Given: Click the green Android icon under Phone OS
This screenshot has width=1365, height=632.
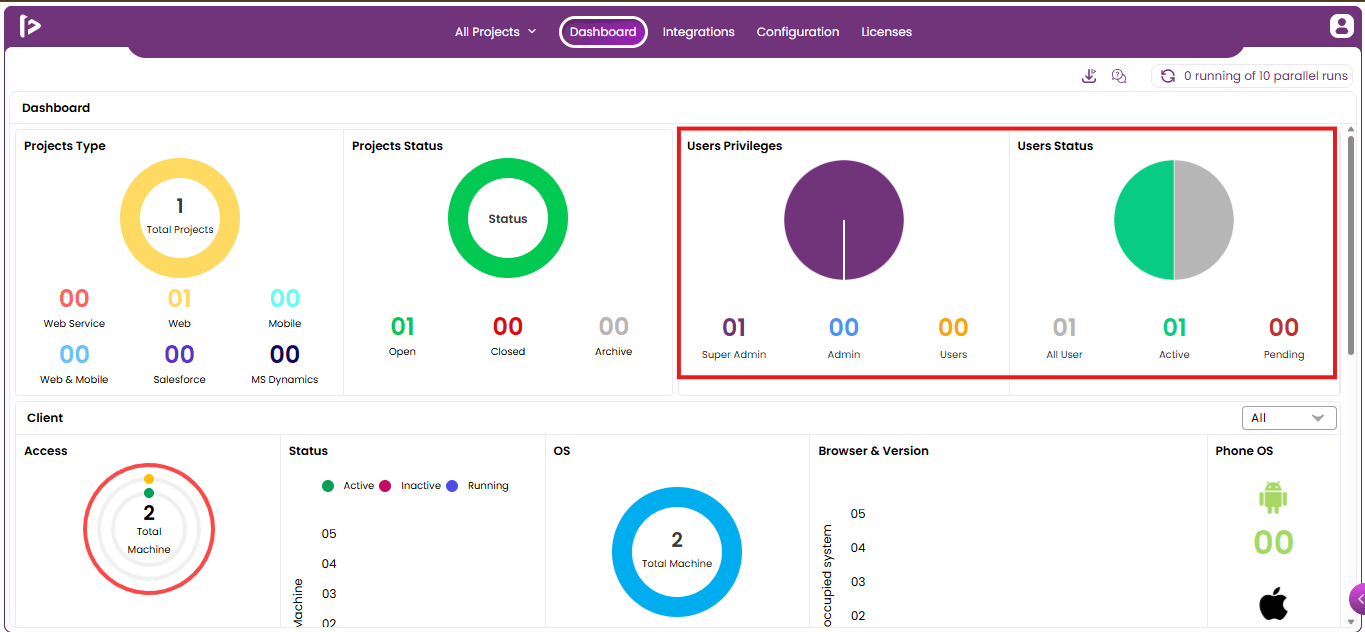Looking at the screenshot, I should (x=1273, y=497).
